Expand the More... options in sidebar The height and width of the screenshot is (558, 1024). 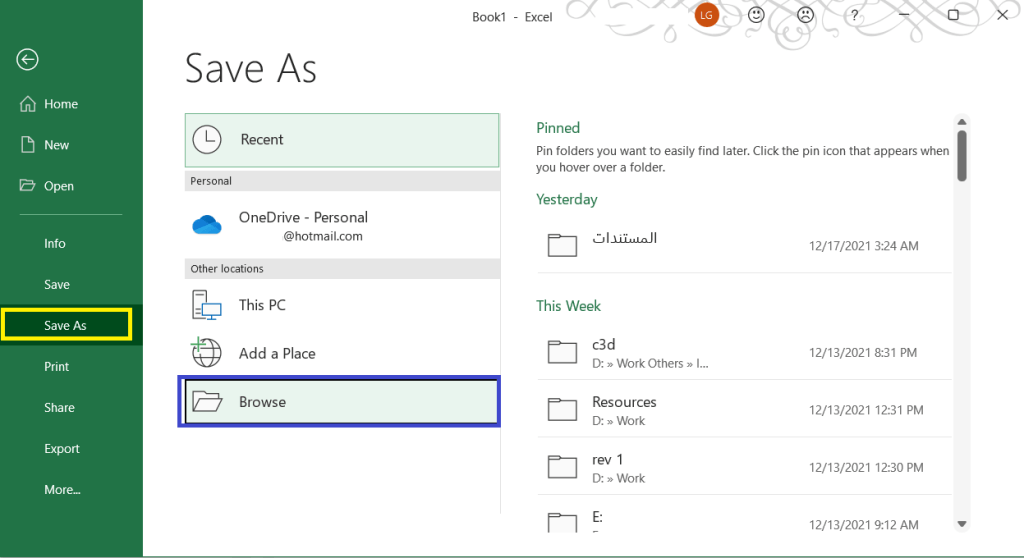click(62, 490)
